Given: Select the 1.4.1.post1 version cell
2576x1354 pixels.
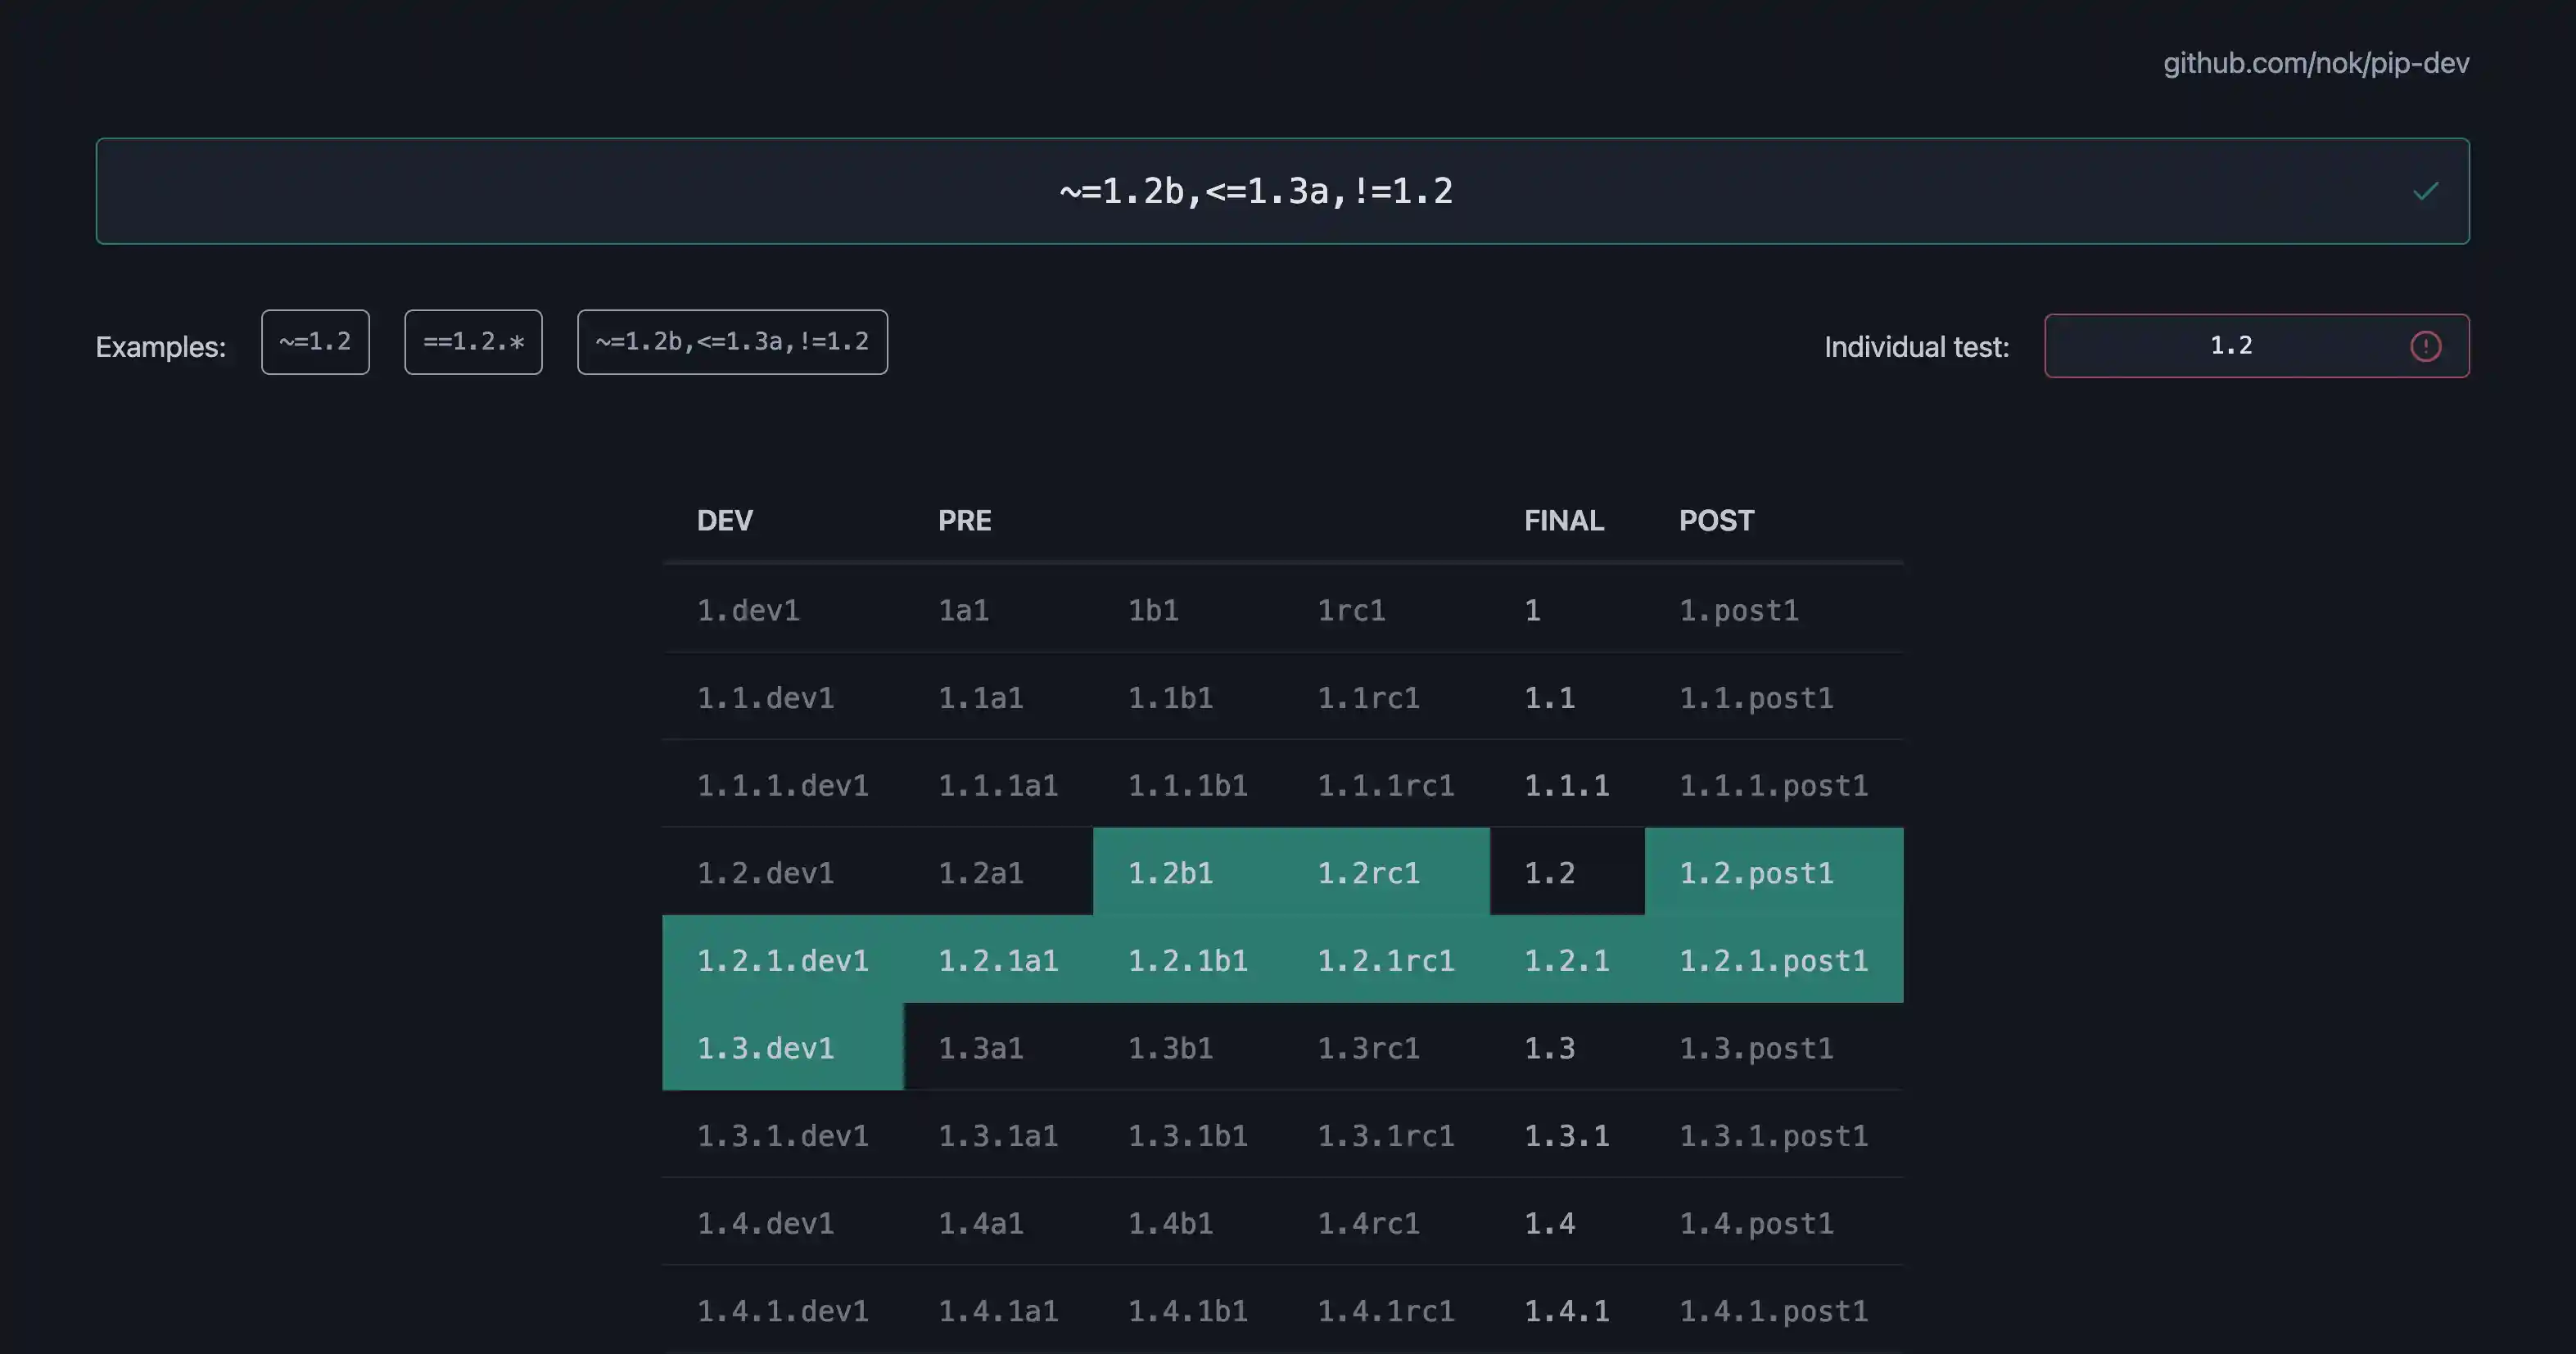Looking at the screenshot, I should pyautogui.click(x=1774, y=1311).
